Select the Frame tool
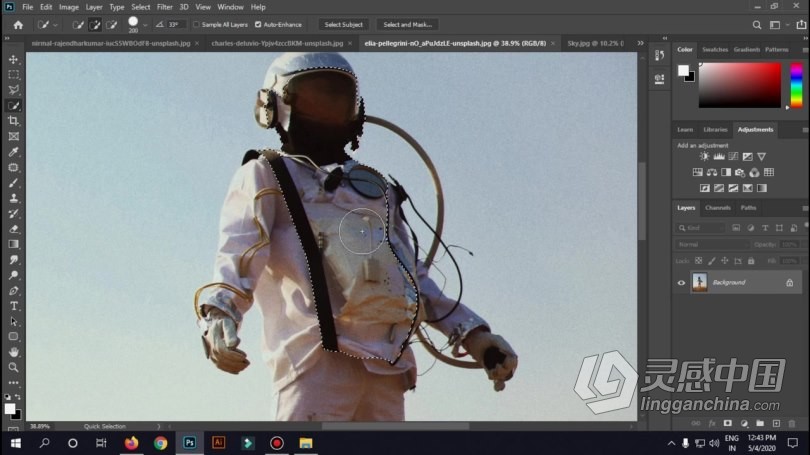The height and width of the screenshot is (455, 810). 14,136
